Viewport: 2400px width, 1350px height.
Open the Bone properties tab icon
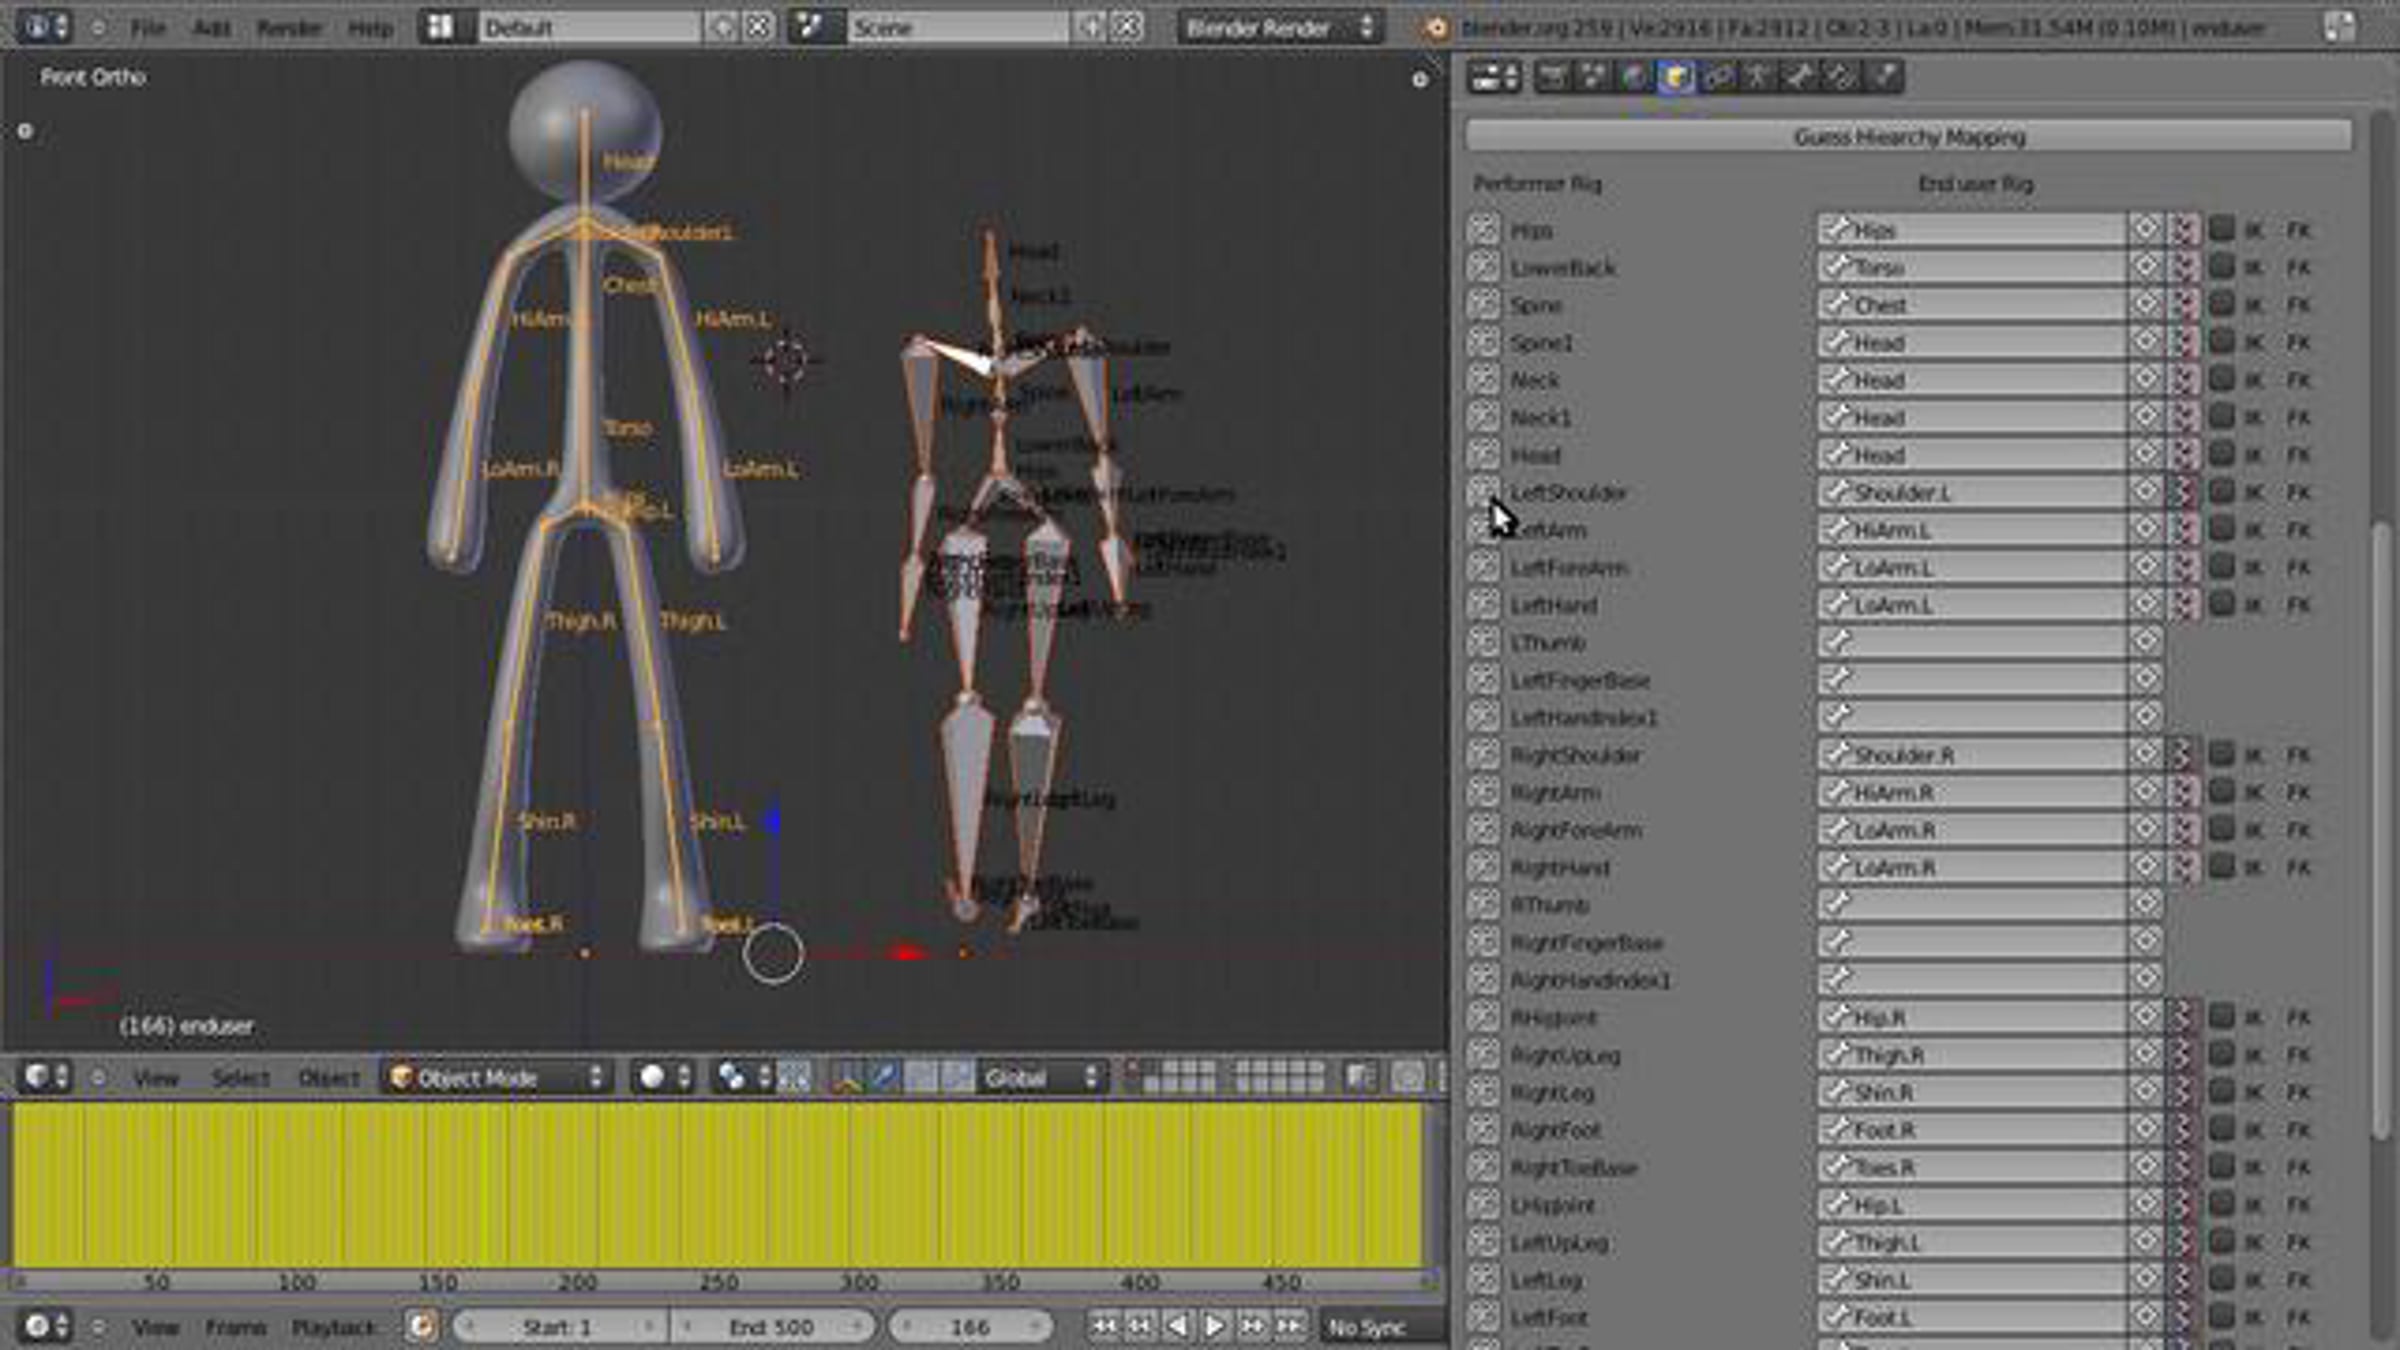[1800, 77]
